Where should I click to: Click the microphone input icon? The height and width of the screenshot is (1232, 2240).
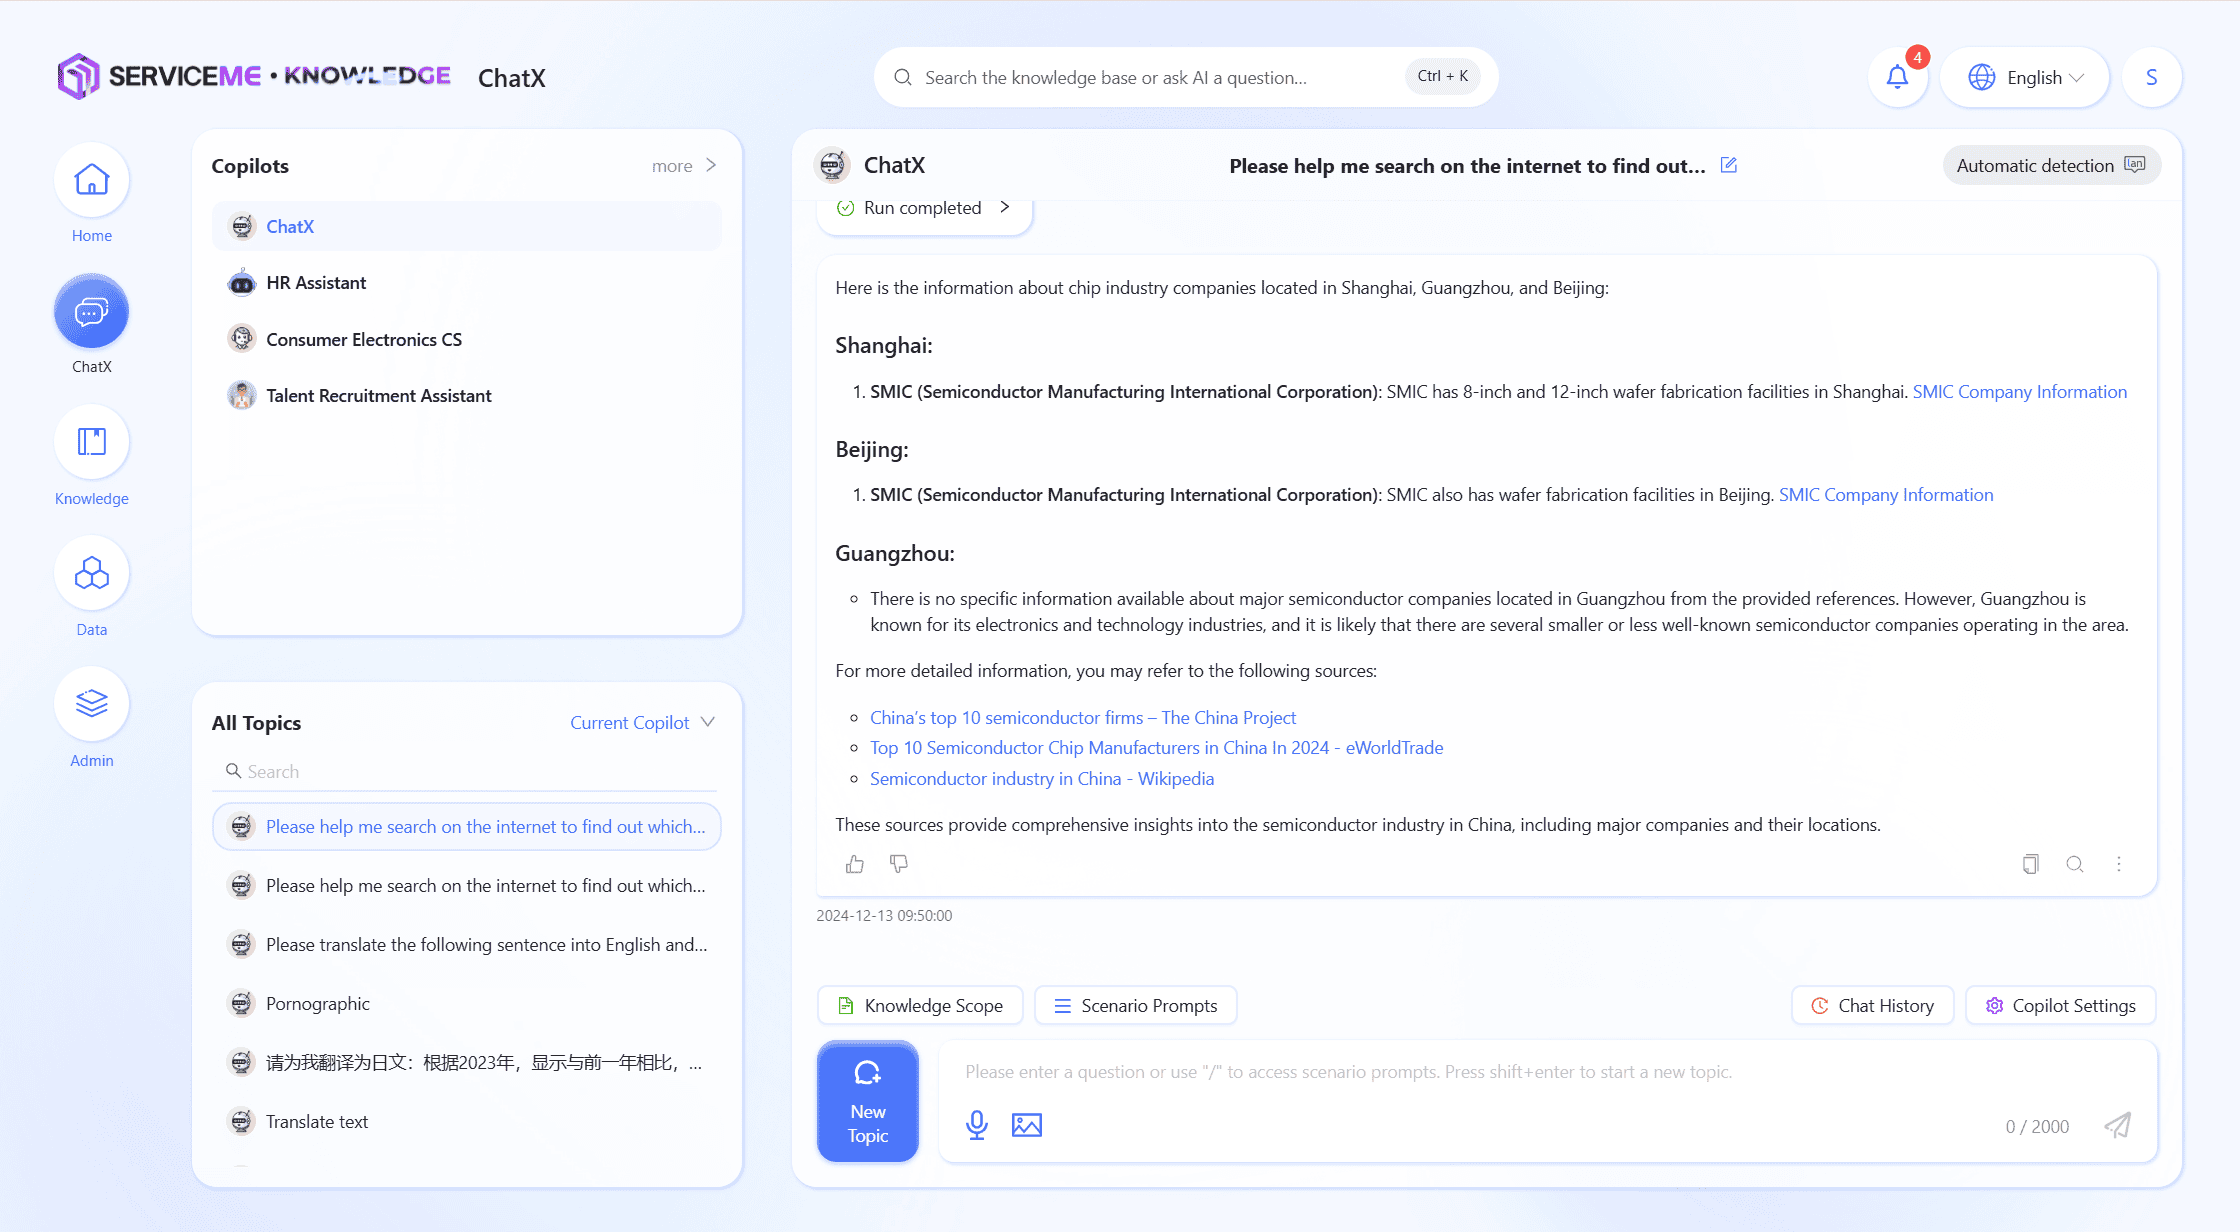[977, 1124]
